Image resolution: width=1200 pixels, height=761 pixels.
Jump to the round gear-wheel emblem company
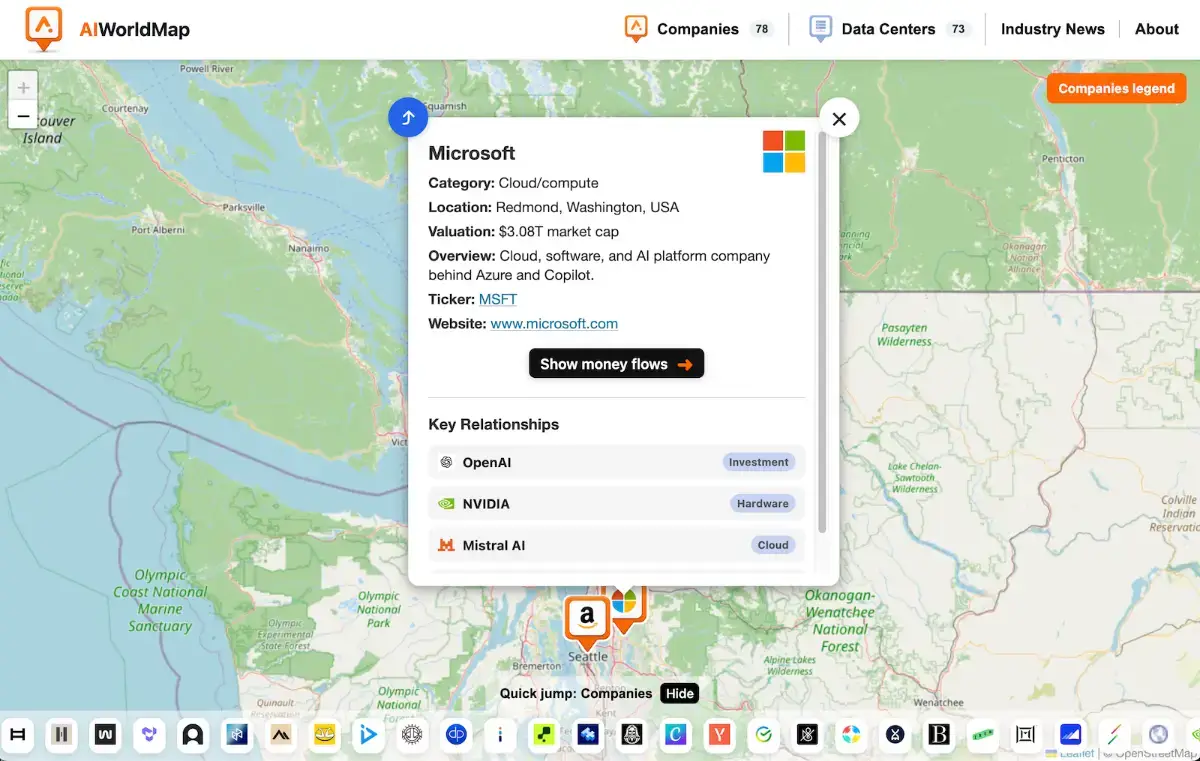[x=412, y=735]
